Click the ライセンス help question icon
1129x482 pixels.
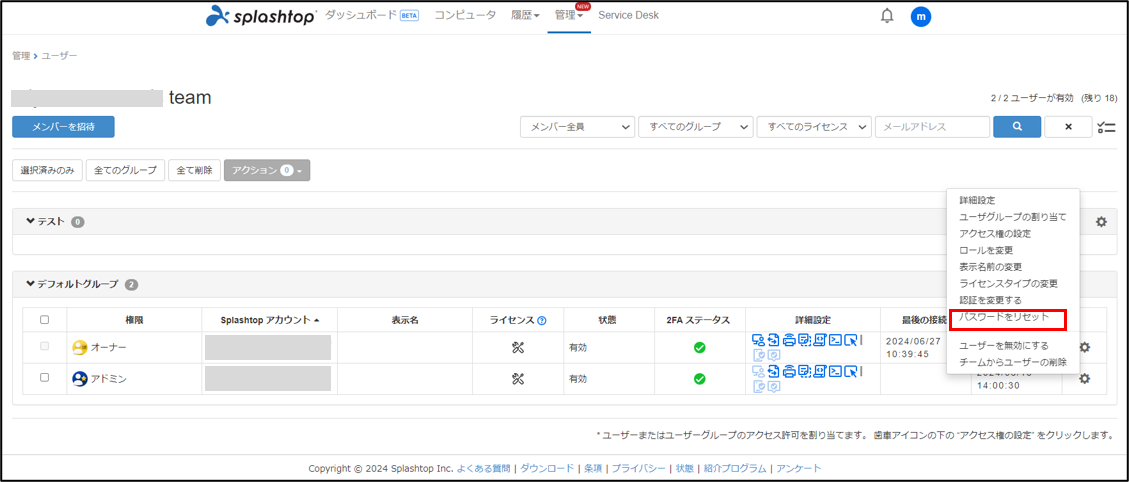[542, 321]
